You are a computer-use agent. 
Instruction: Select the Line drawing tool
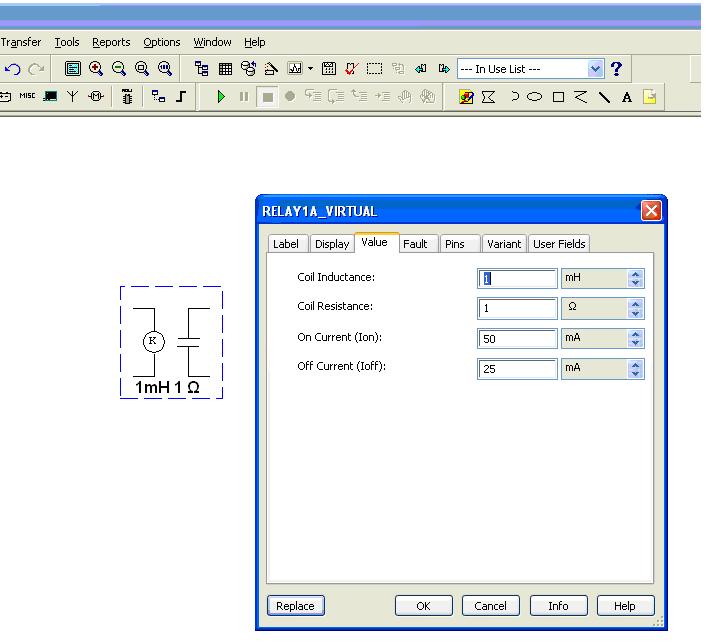604,97
